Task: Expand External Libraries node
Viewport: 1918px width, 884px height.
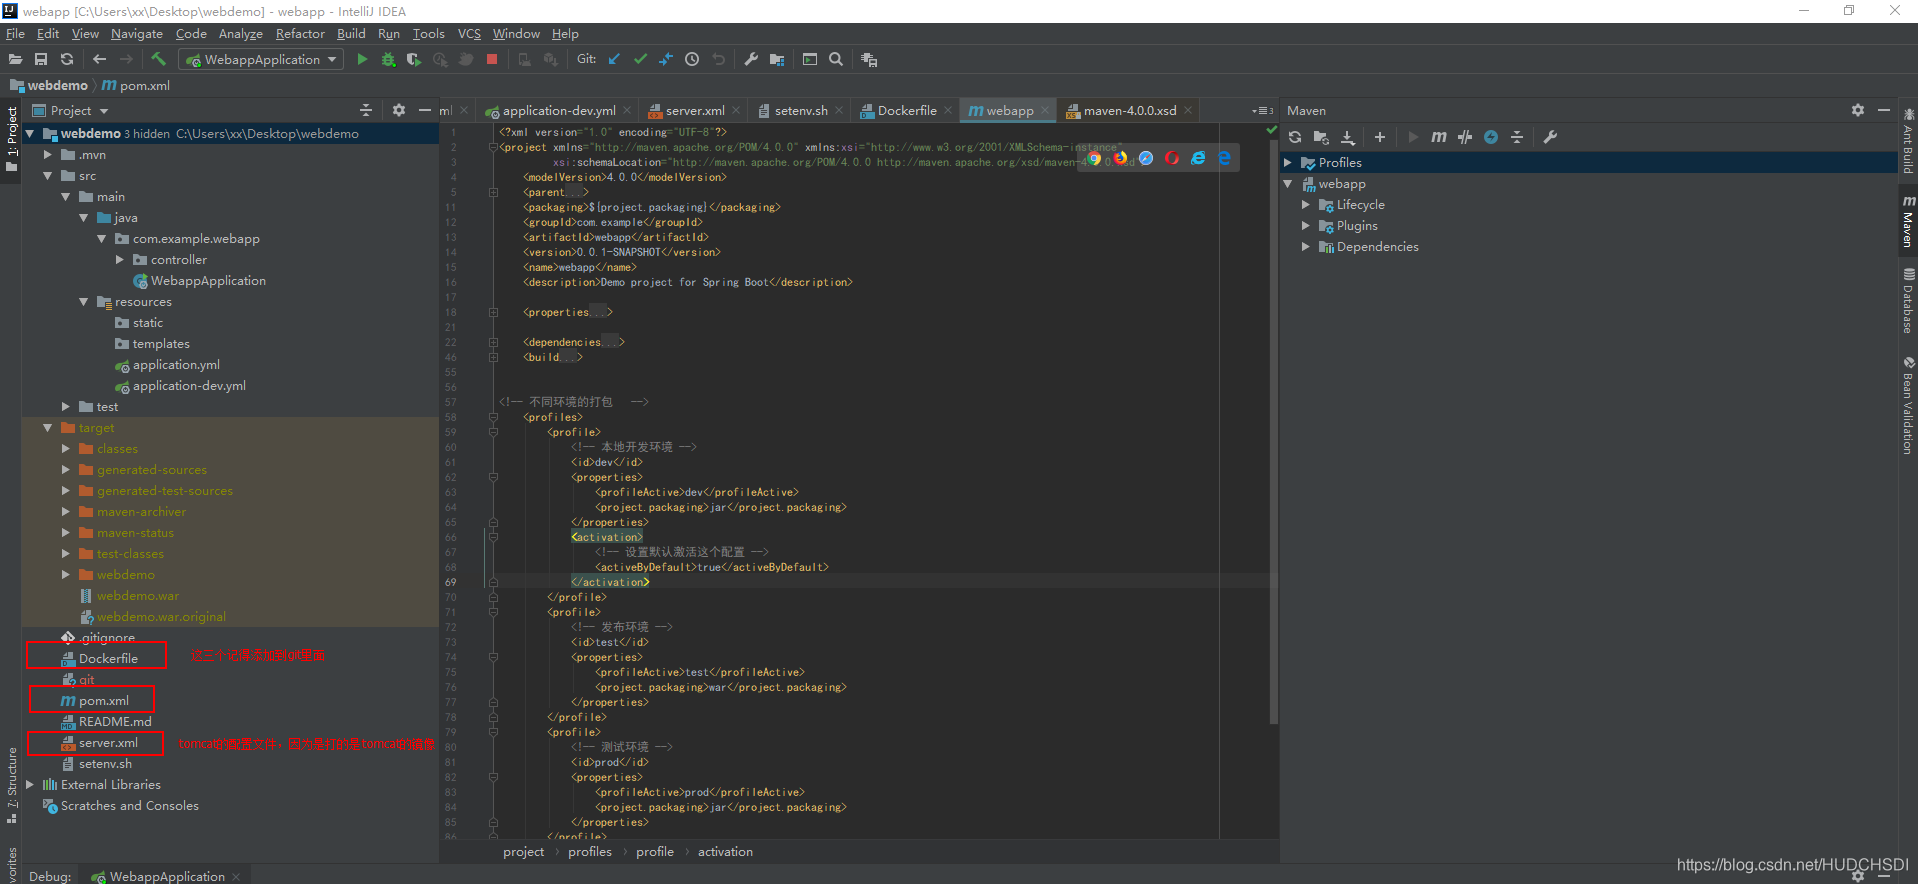Action: [x=30, y=785]
